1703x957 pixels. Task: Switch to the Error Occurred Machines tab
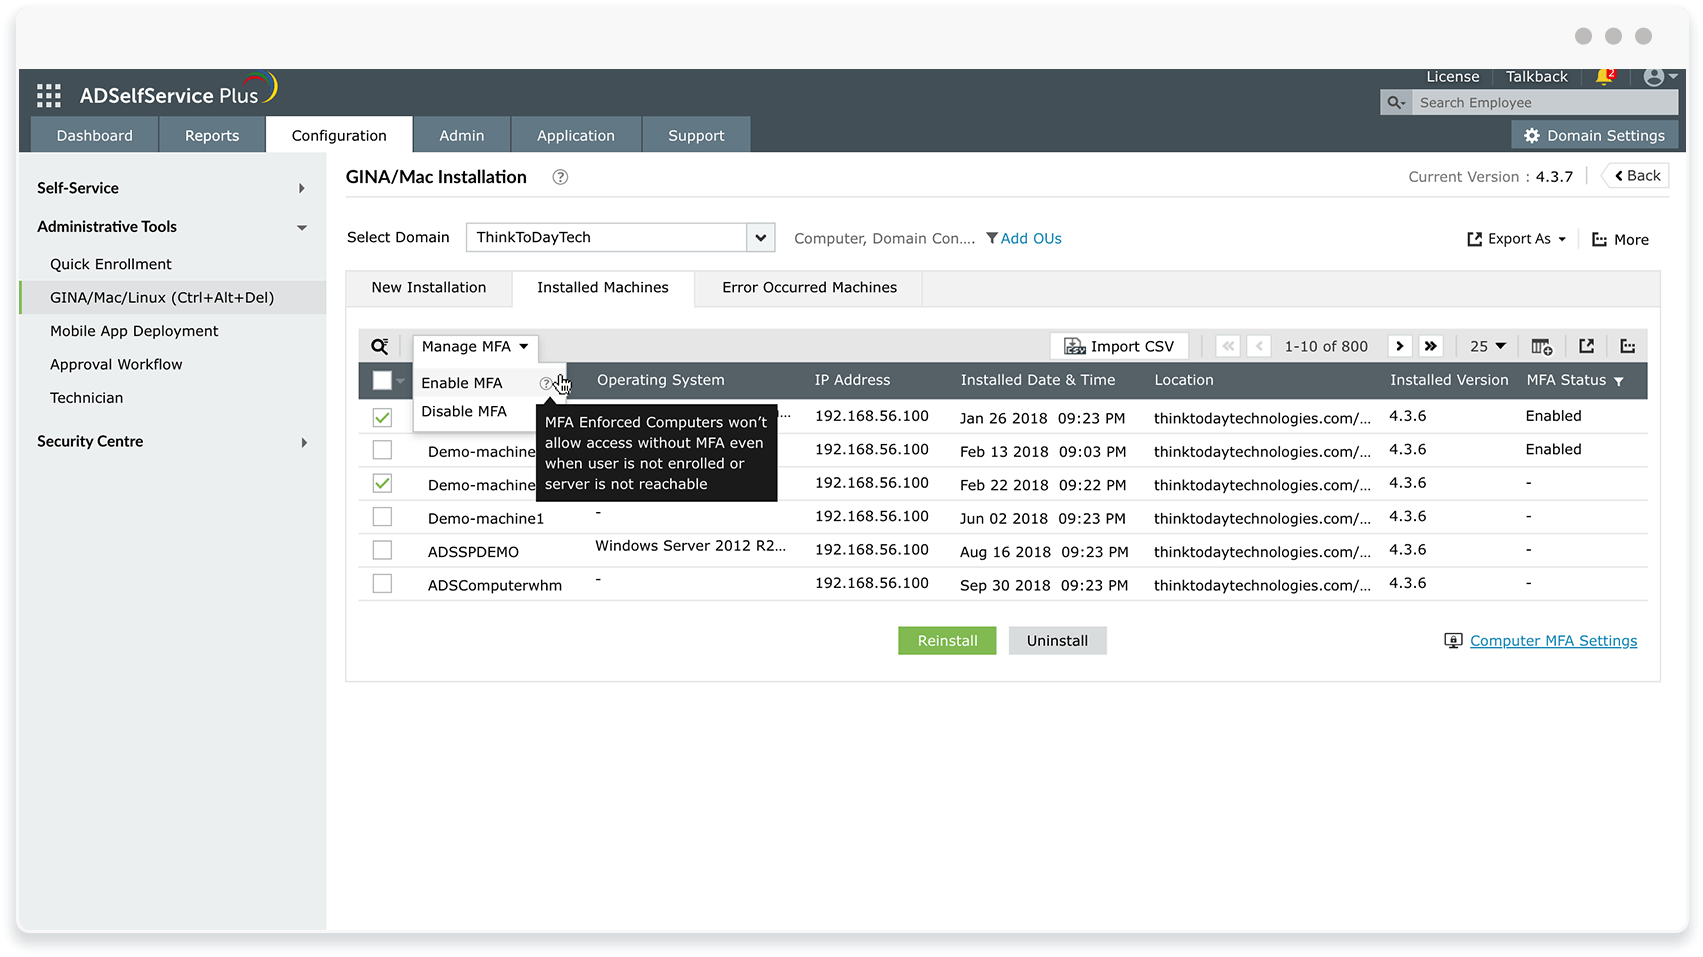(808, 288)
